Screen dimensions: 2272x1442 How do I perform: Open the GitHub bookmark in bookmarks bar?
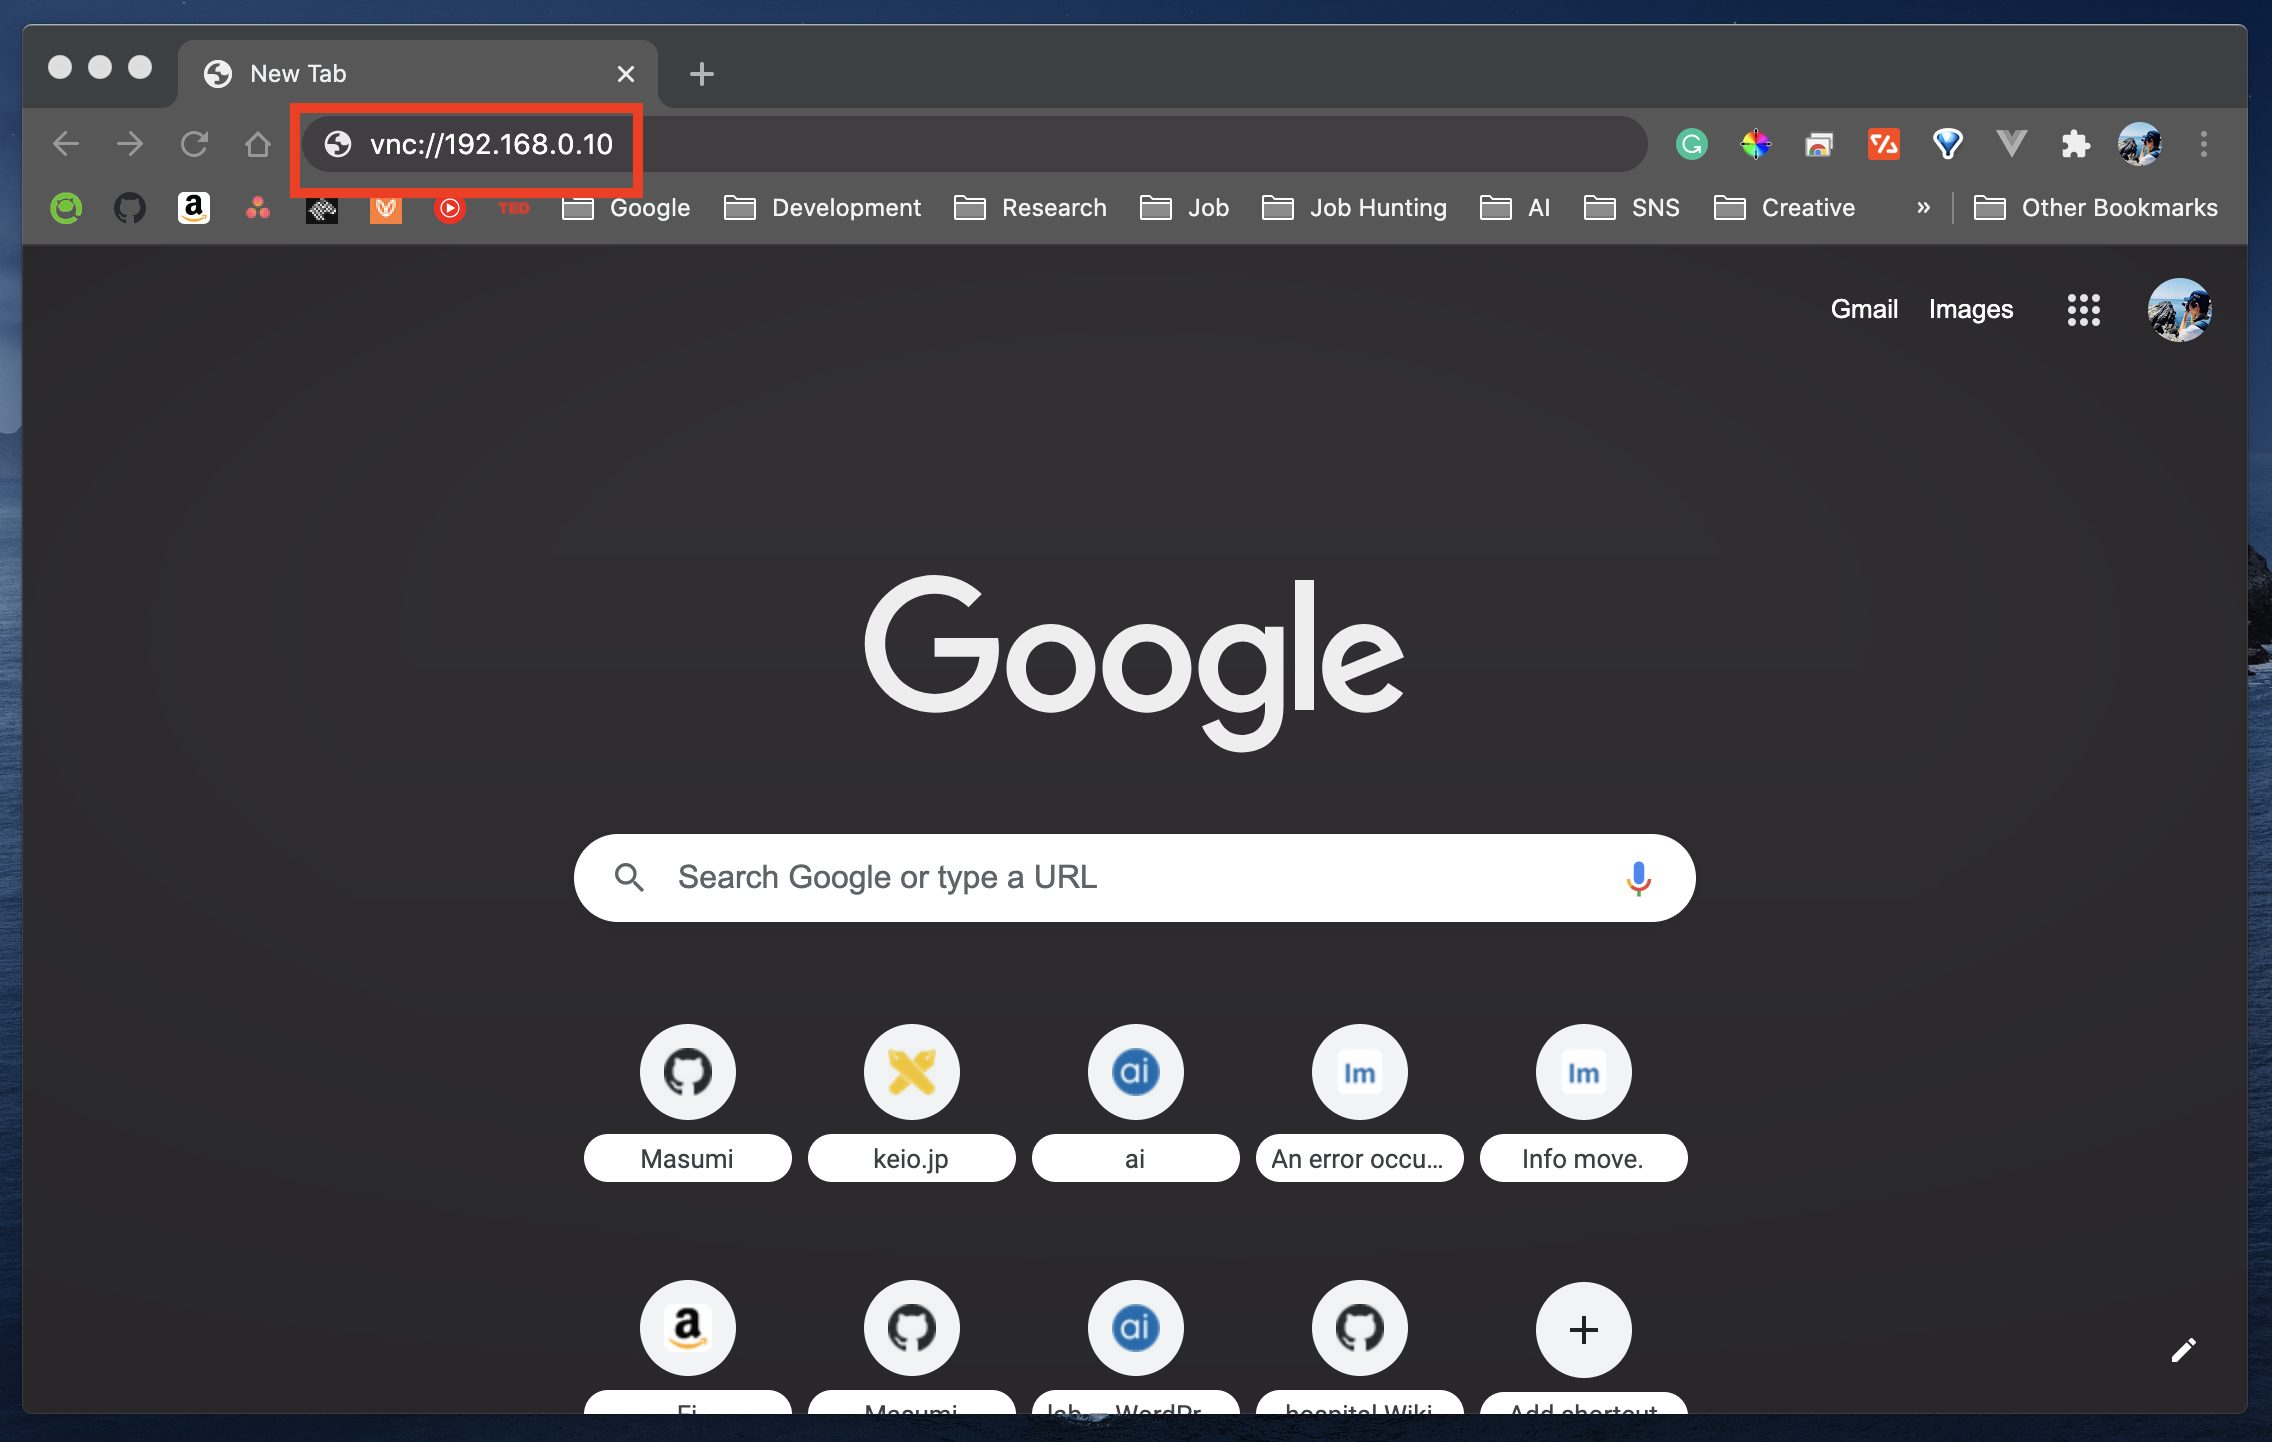[x=130, y=208]
